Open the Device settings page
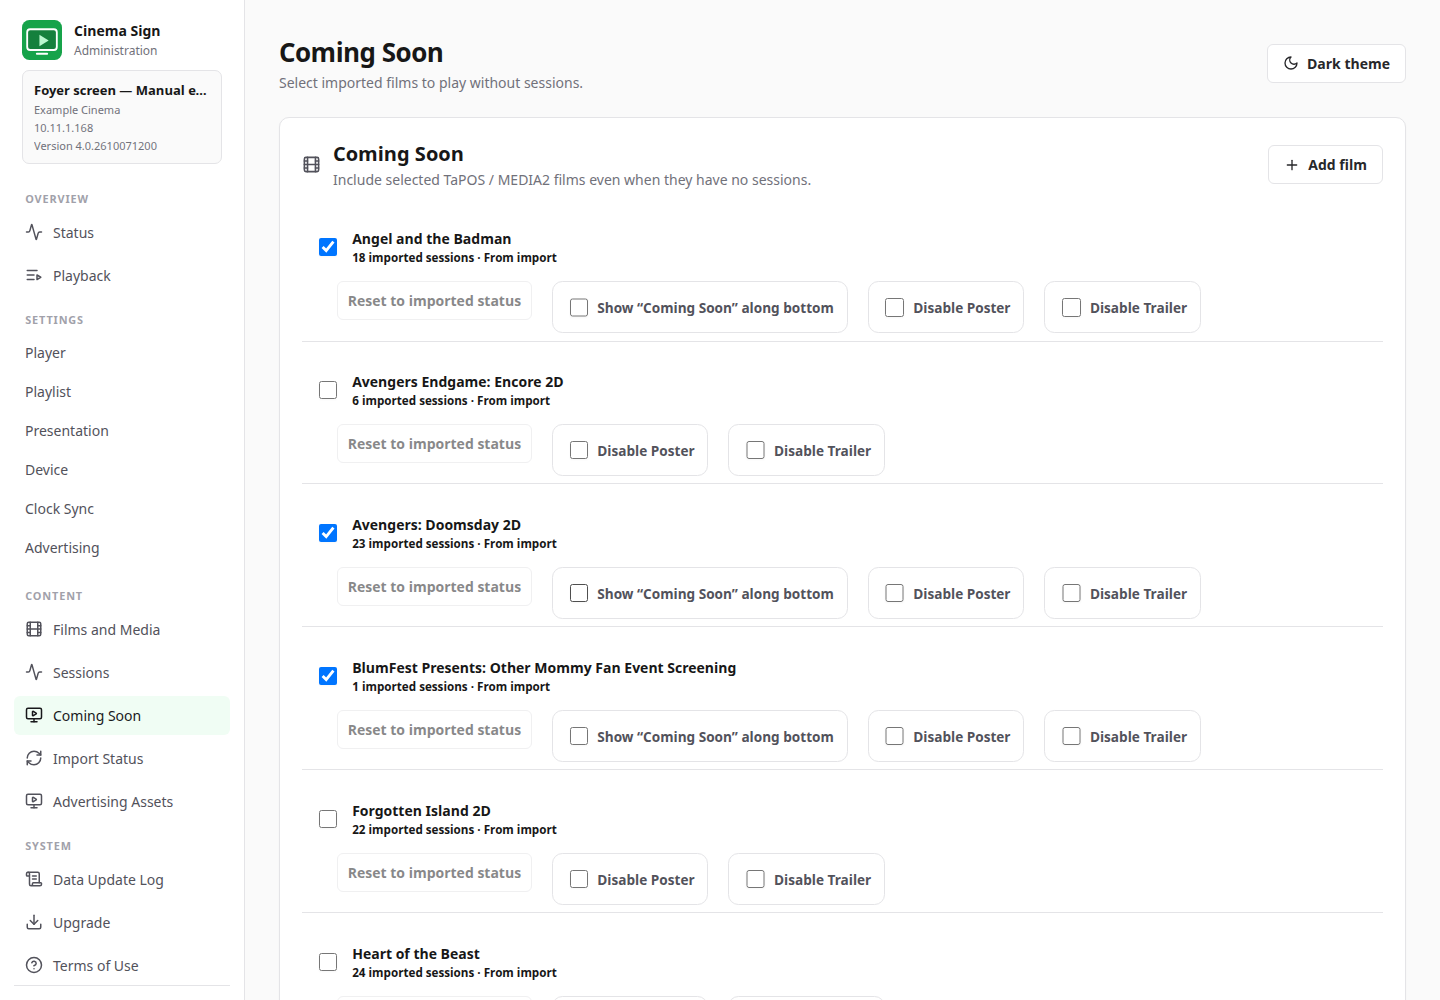 point(122,470)
